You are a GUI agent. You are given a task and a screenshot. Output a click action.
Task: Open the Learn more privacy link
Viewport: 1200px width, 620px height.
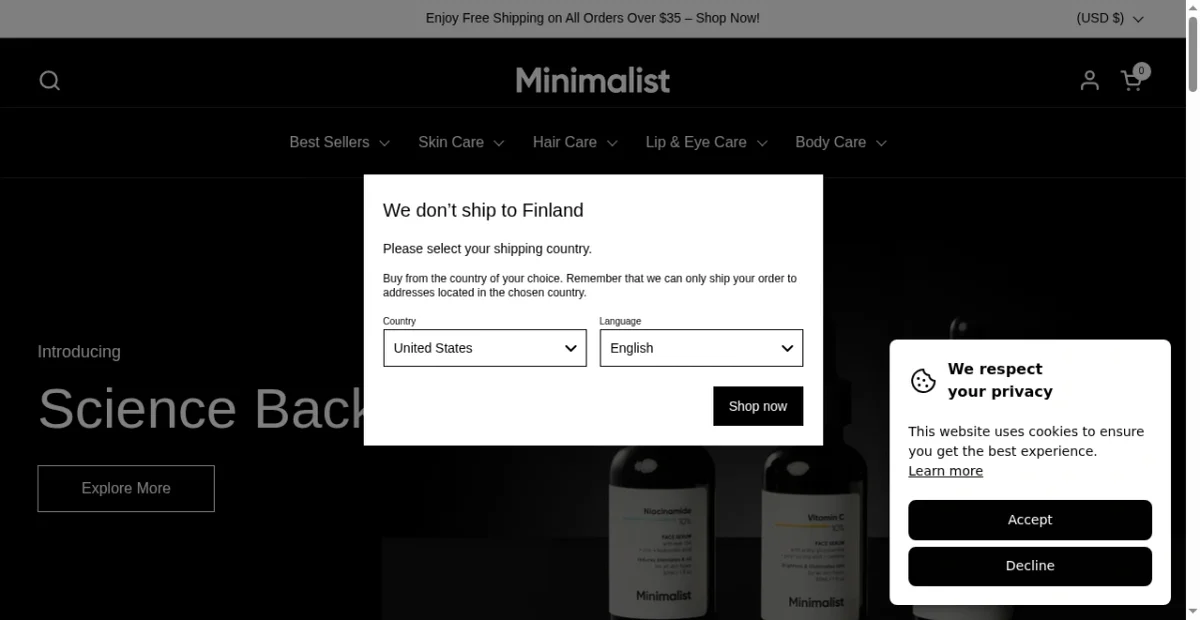945,471
